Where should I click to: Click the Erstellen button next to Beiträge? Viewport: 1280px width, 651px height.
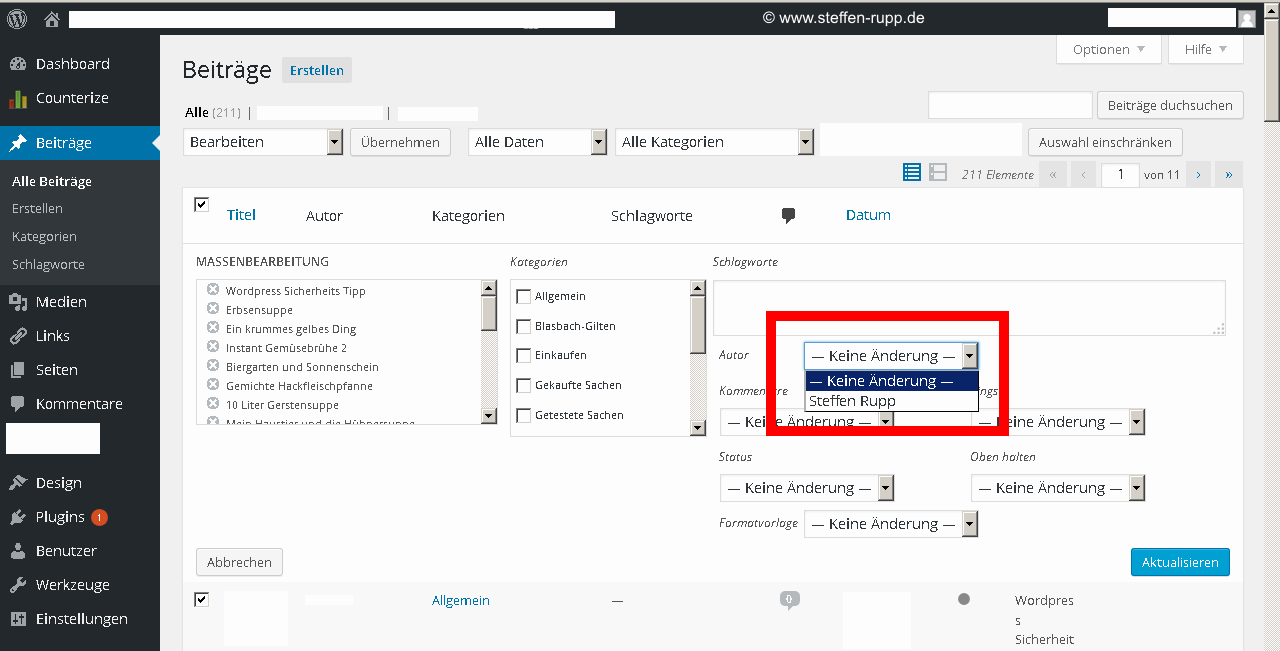[x=317, y=70]
